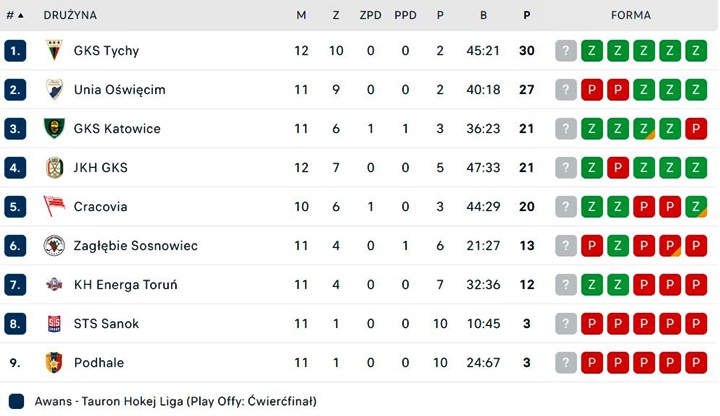Click the JKH GKS team crest
Screen dimensions: 720x416
[x=54, y=168]
